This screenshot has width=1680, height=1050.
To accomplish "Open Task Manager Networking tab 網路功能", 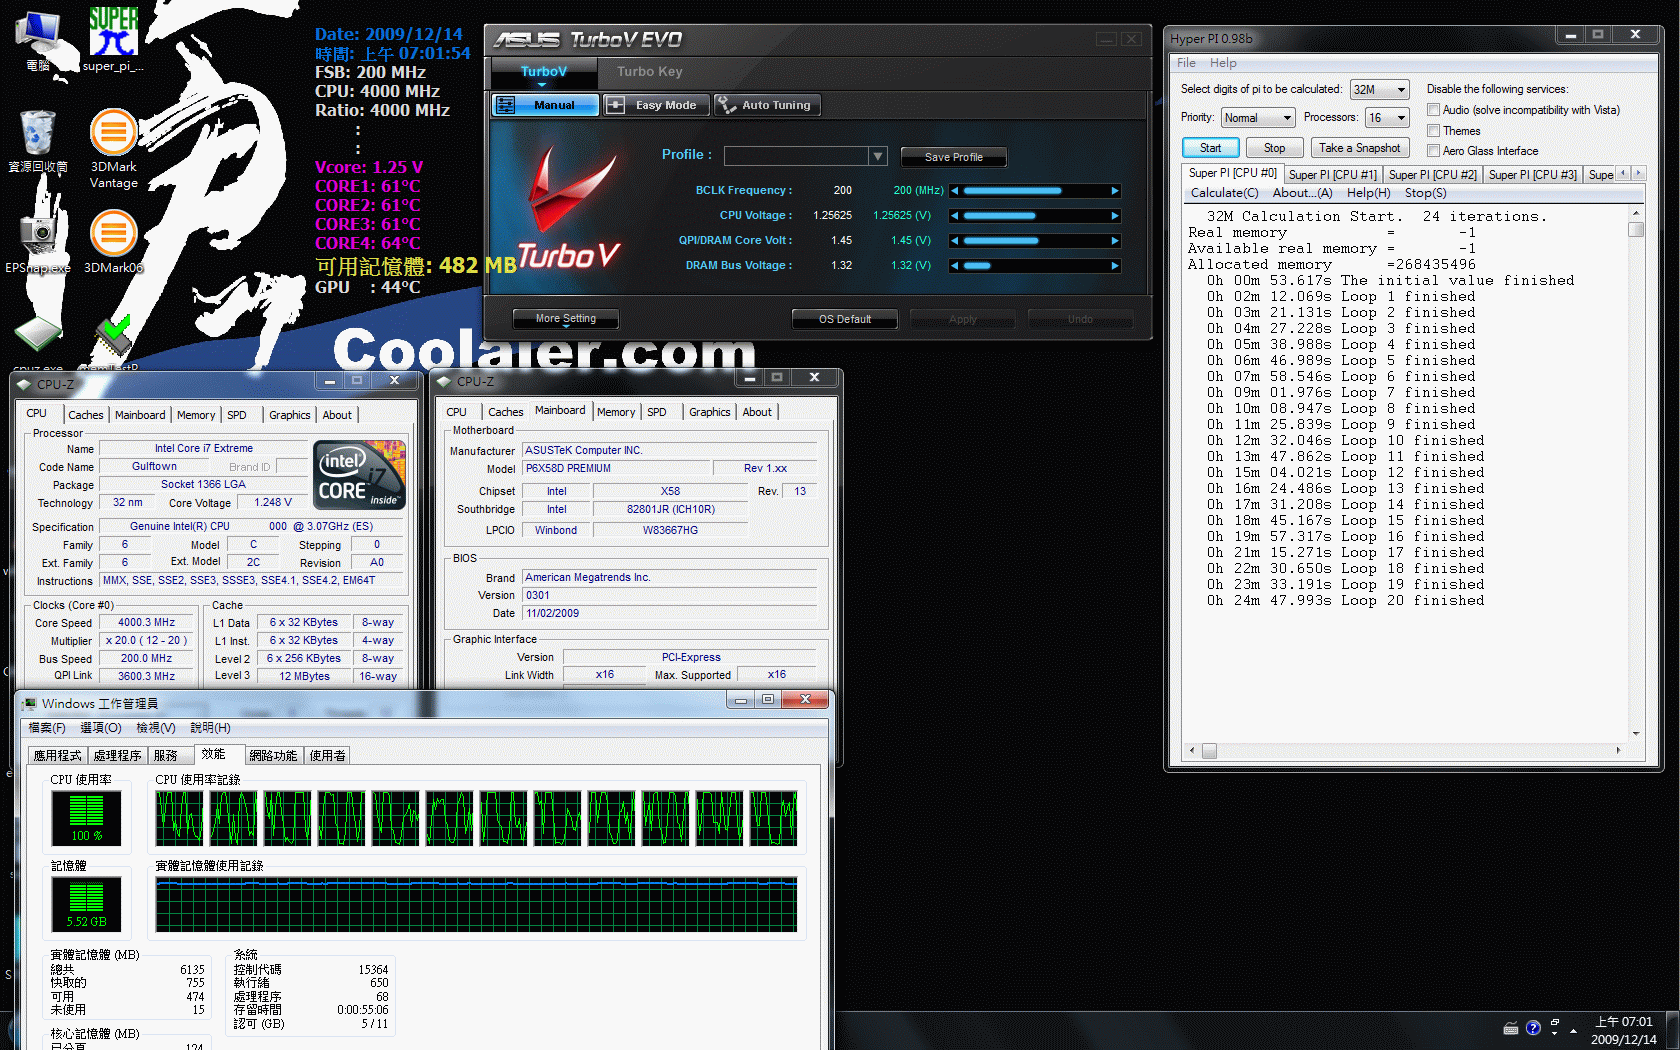I will (x=273, y=756).
